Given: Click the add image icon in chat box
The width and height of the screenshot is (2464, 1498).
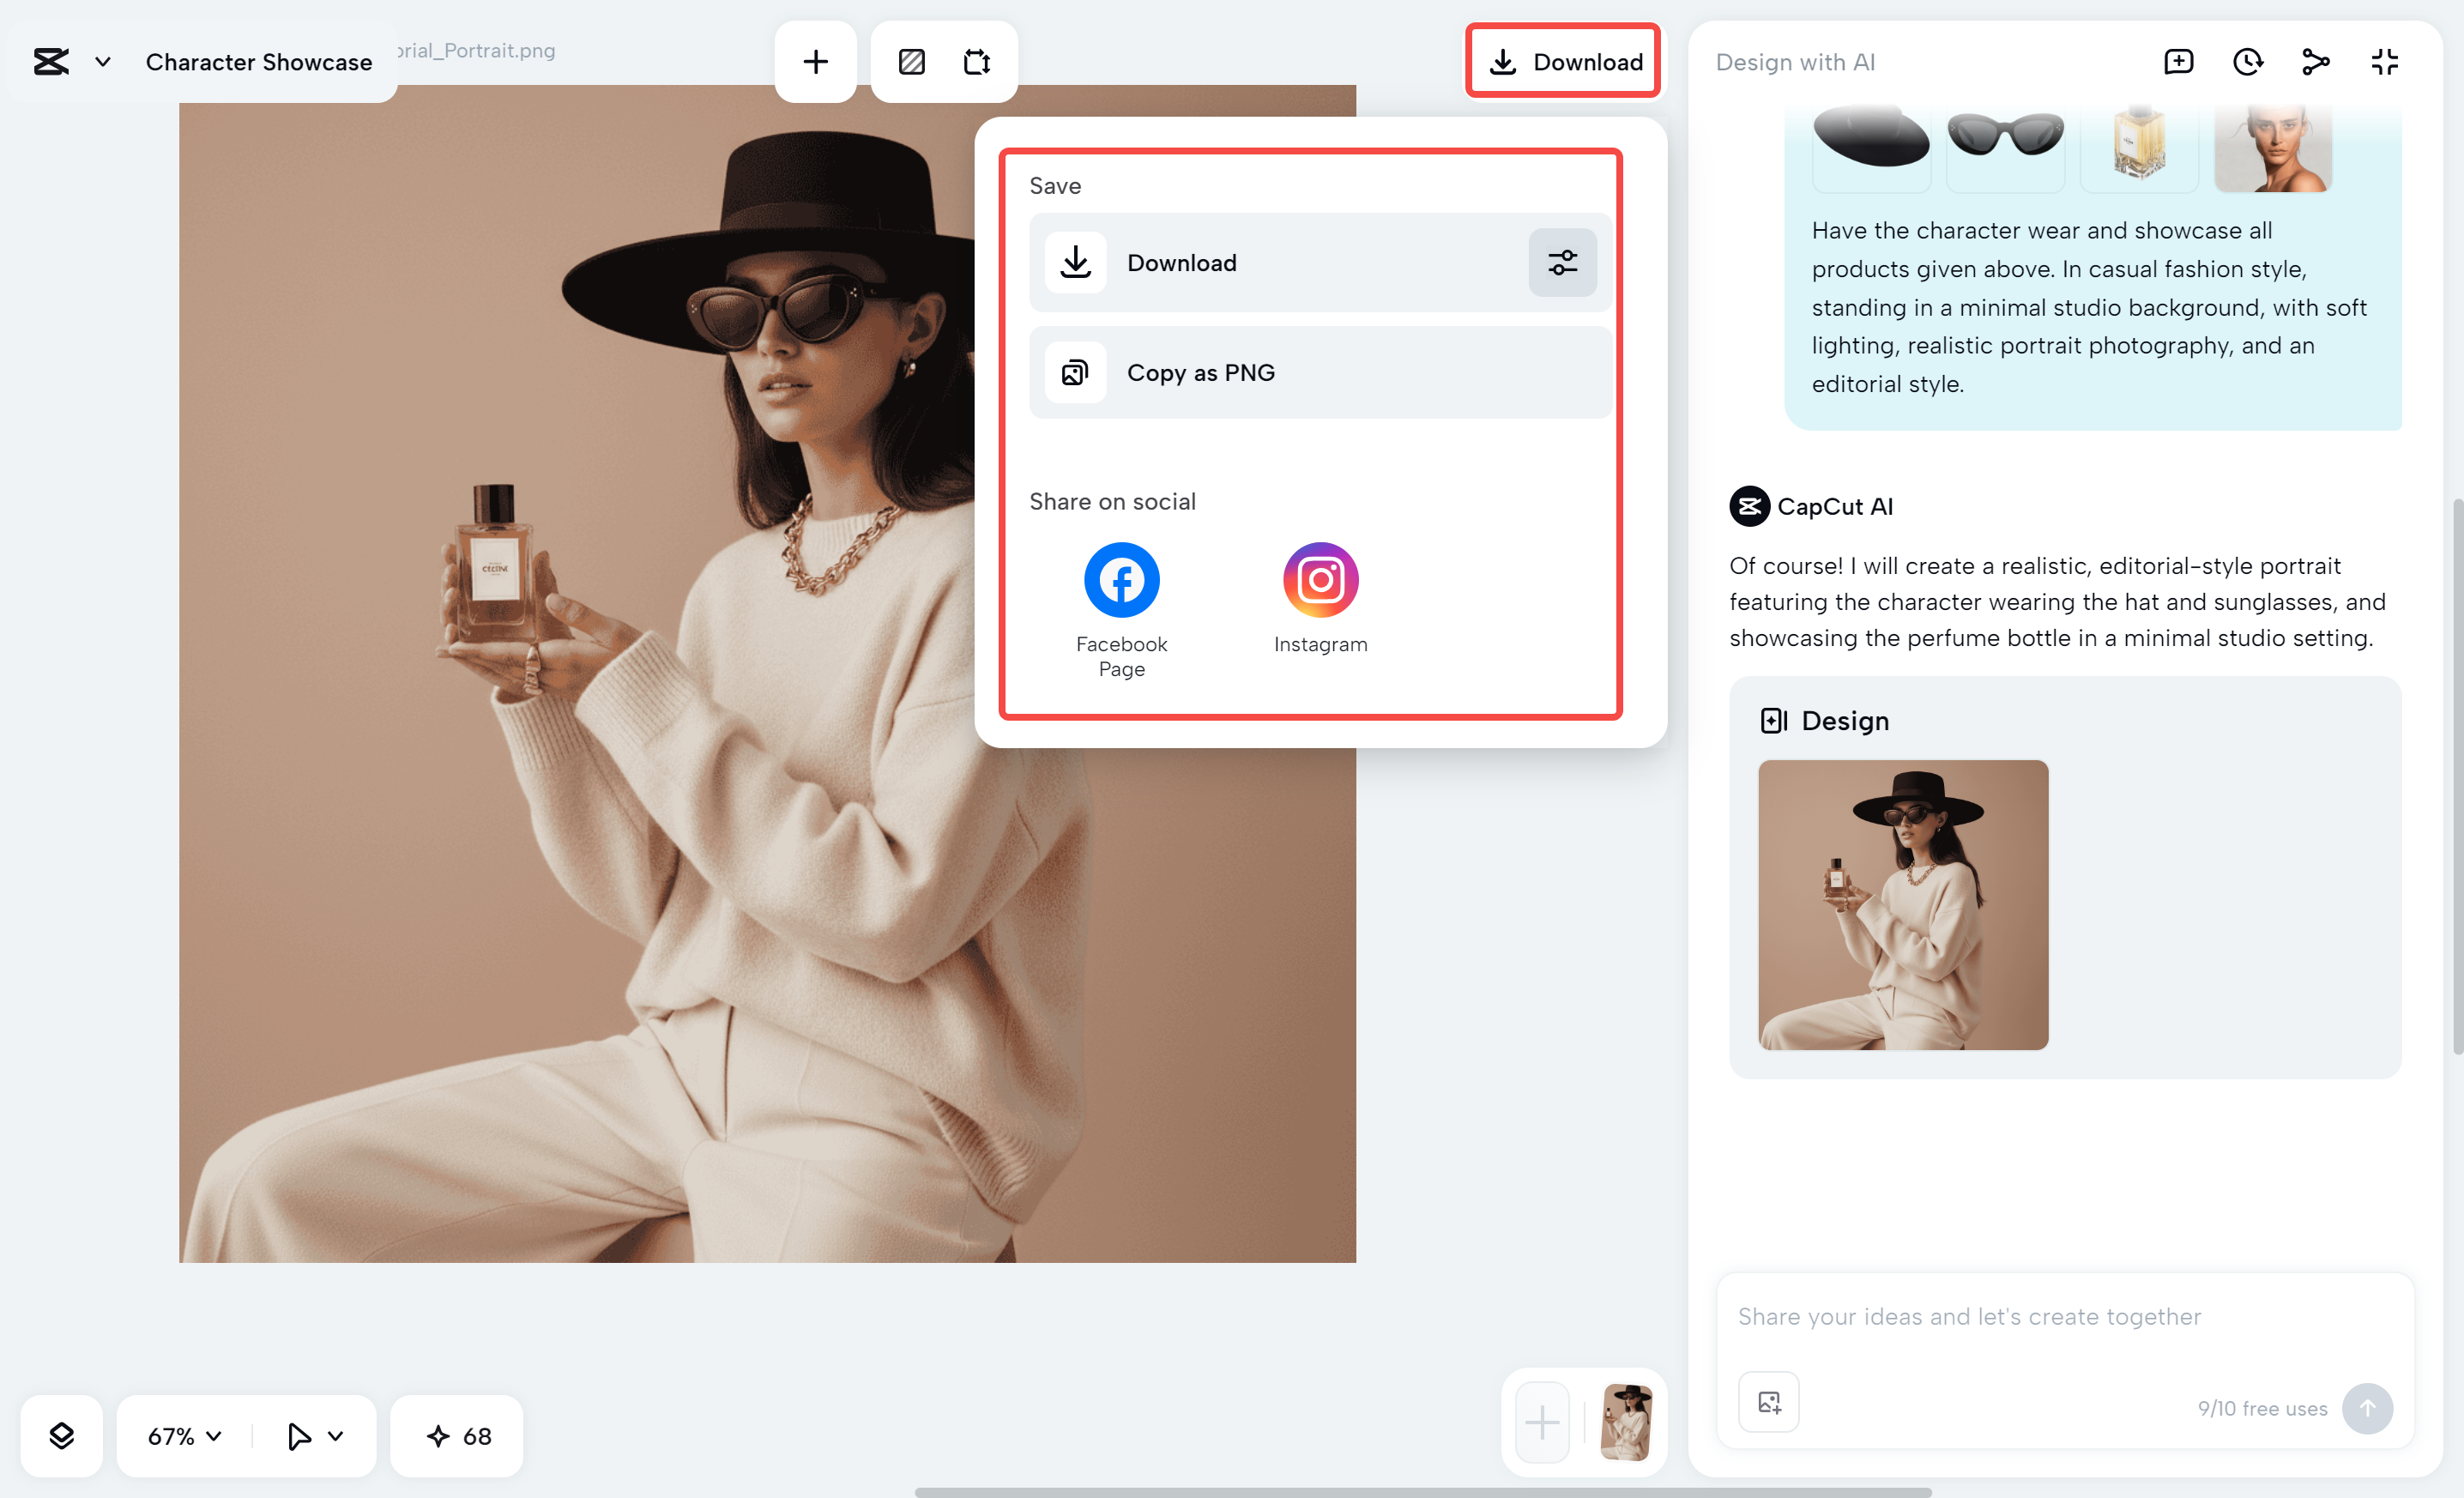Looking at the screenshot, I should pos(1769,1402).
